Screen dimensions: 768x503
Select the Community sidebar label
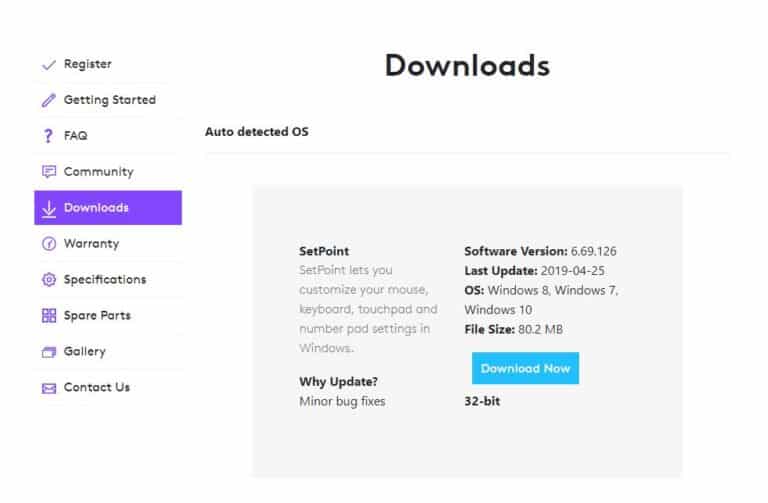click(98, 172)
